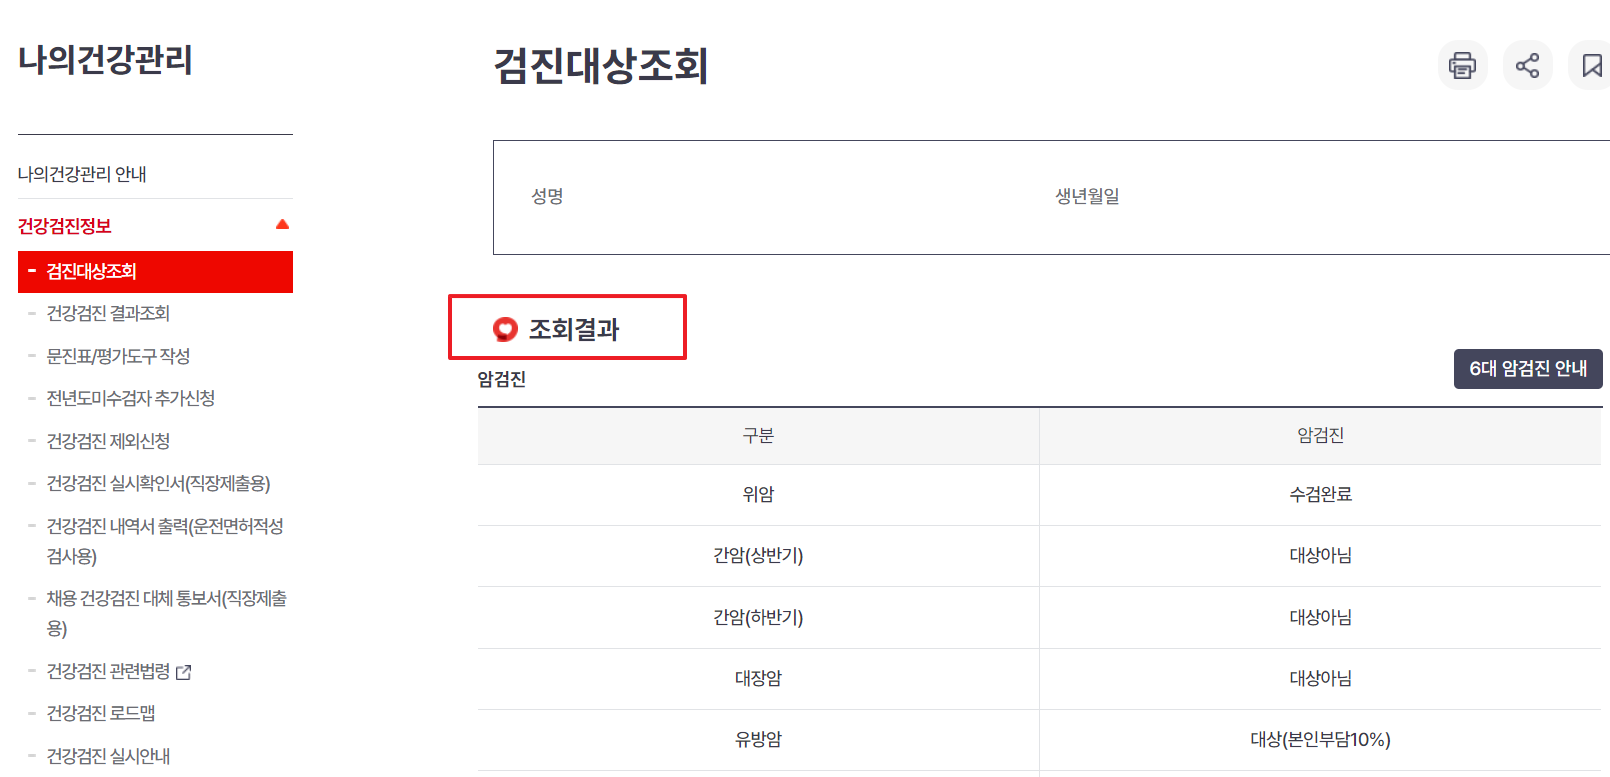Screen dimensions: 1610x777
Task: Click the 6대 암검진 안내 button
Action: 1527,368
